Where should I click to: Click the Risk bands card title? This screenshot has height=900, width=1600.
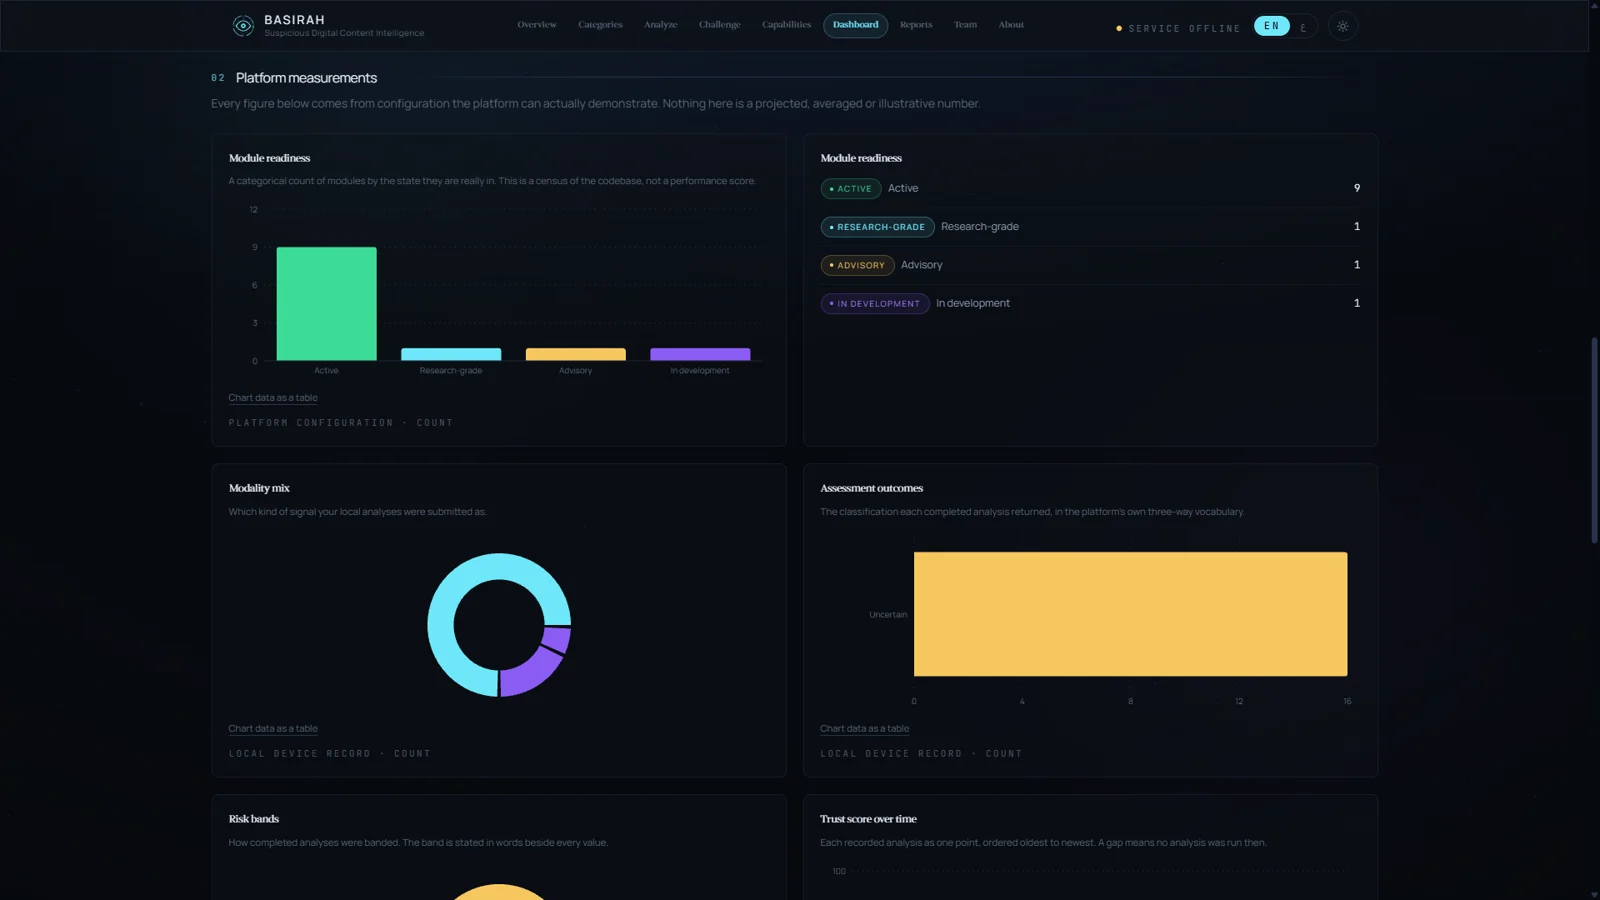click(253, 819)
